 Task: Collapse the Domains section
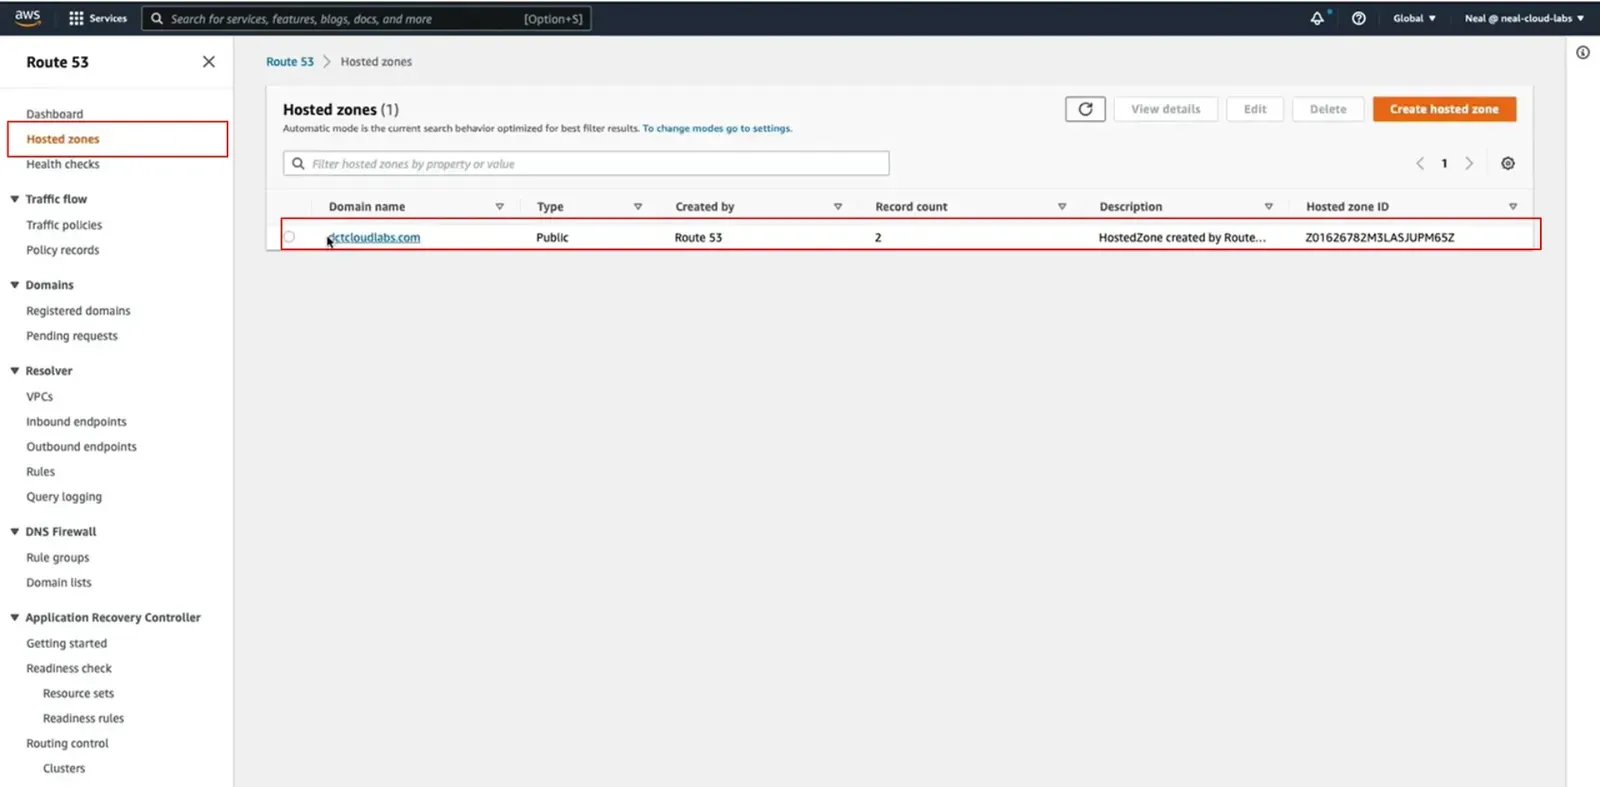(x=15, y=285)
